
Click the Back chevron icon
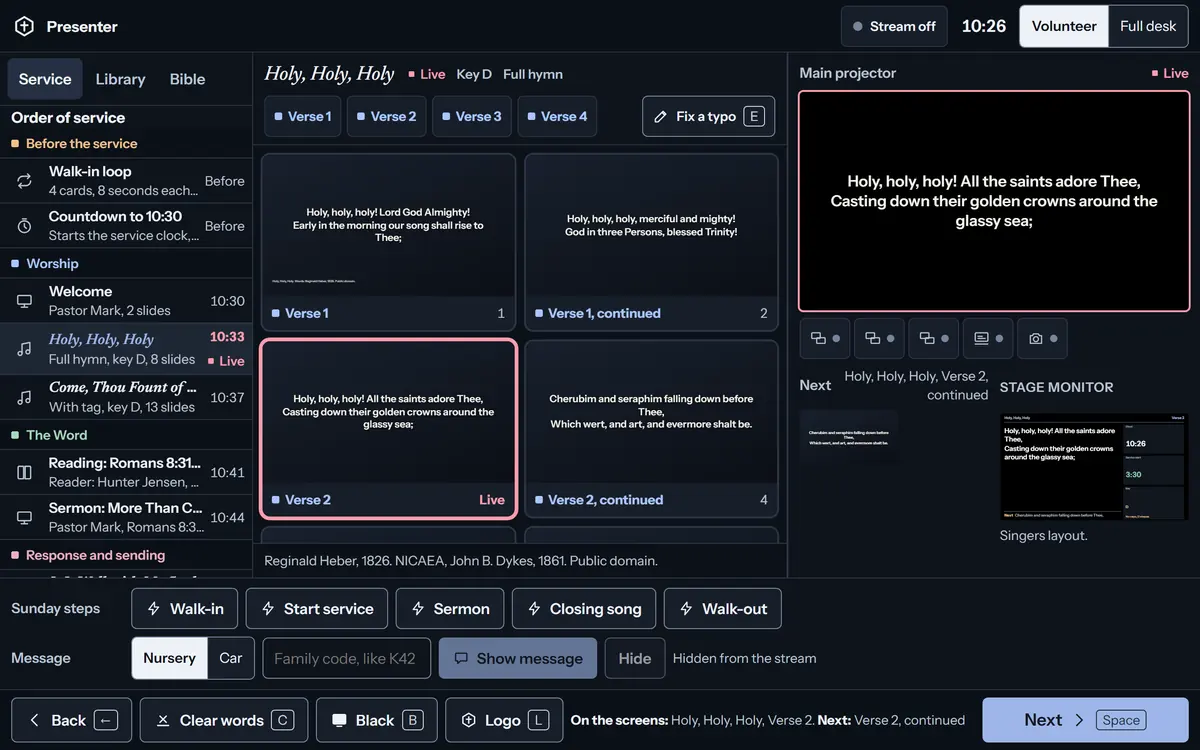(x=35, y=720)
